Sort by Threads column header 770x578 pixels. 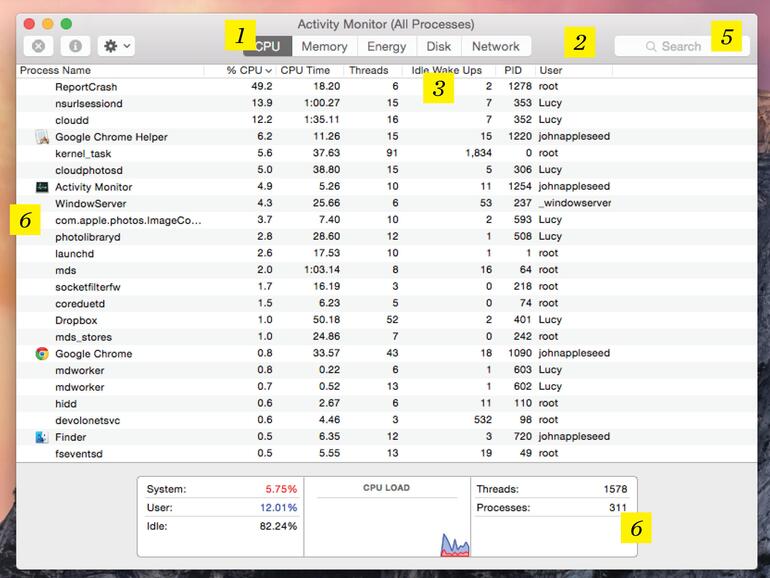[x=369, y=71]
